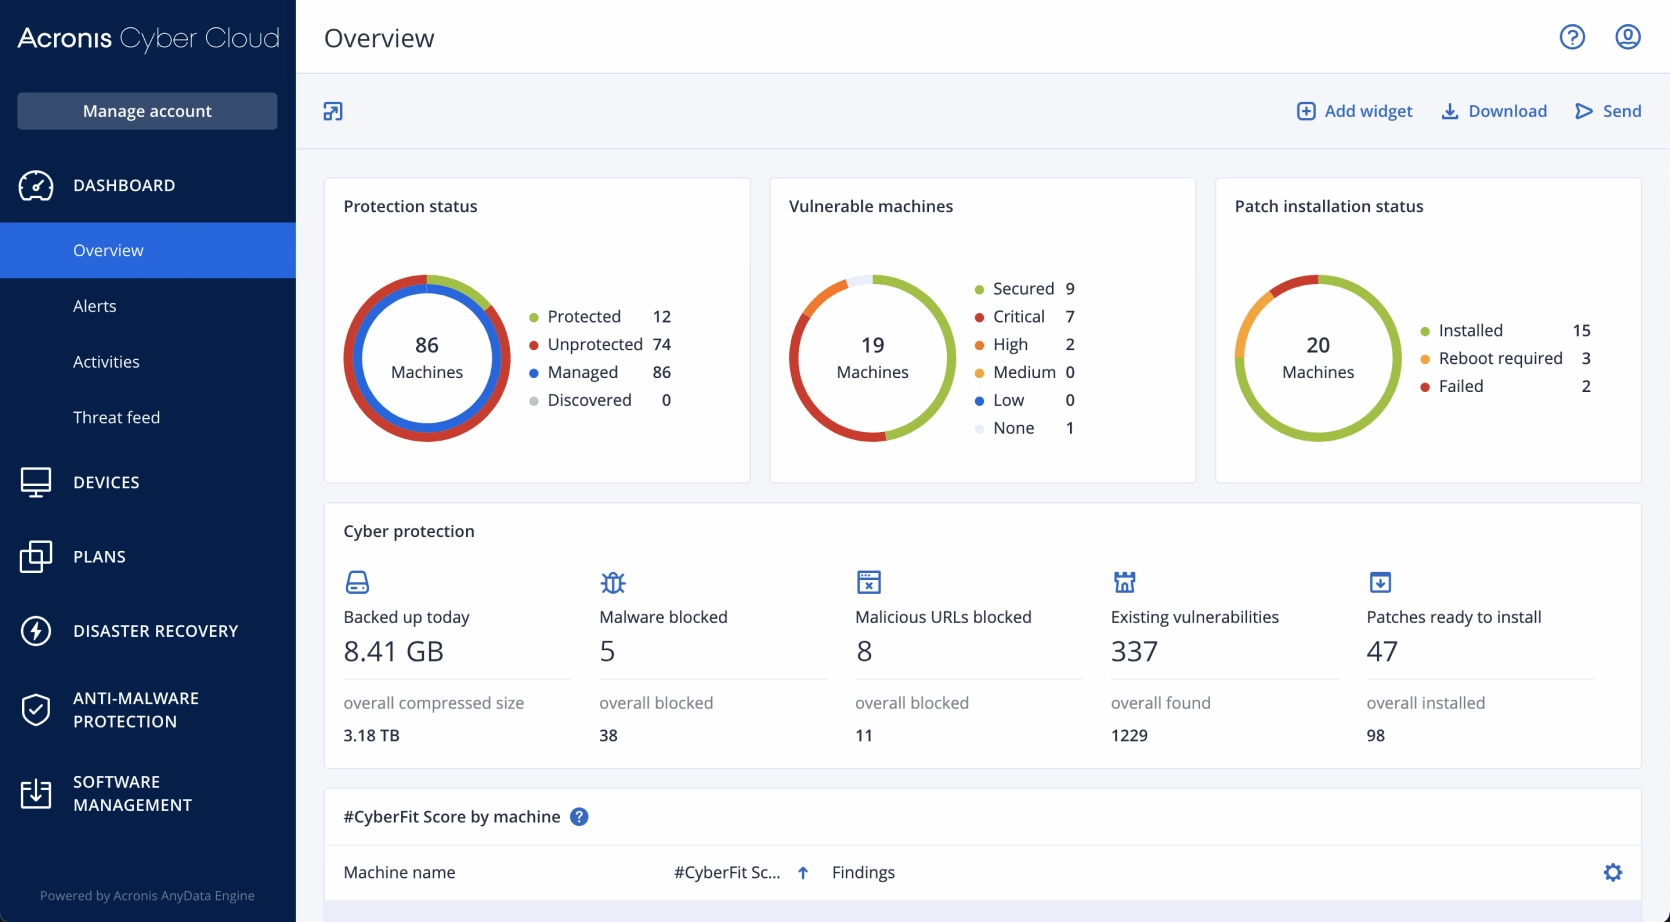Go to Threat feed in sidebar
This screenshot has width=1670, height=922.
tap(116, 417)
